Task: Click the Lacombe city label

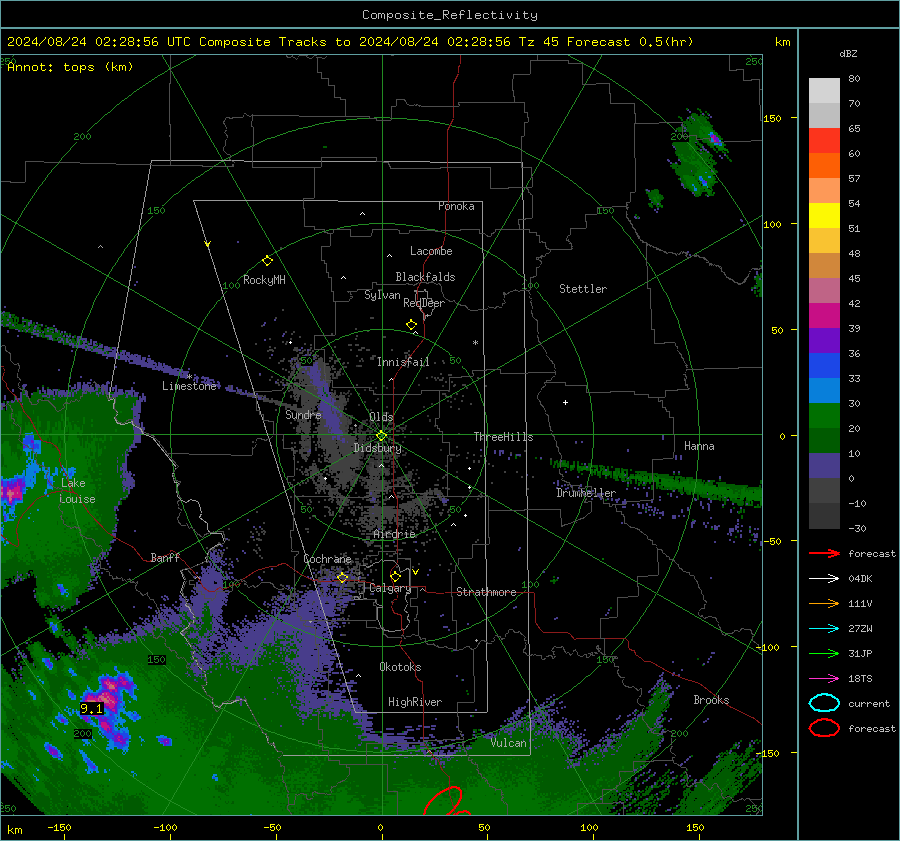Action: (x=431, y=251)
